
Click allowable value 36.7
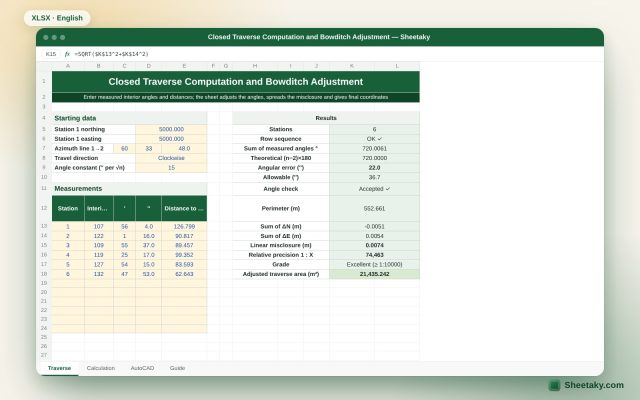pyautogui.click(x=374, y=177)
